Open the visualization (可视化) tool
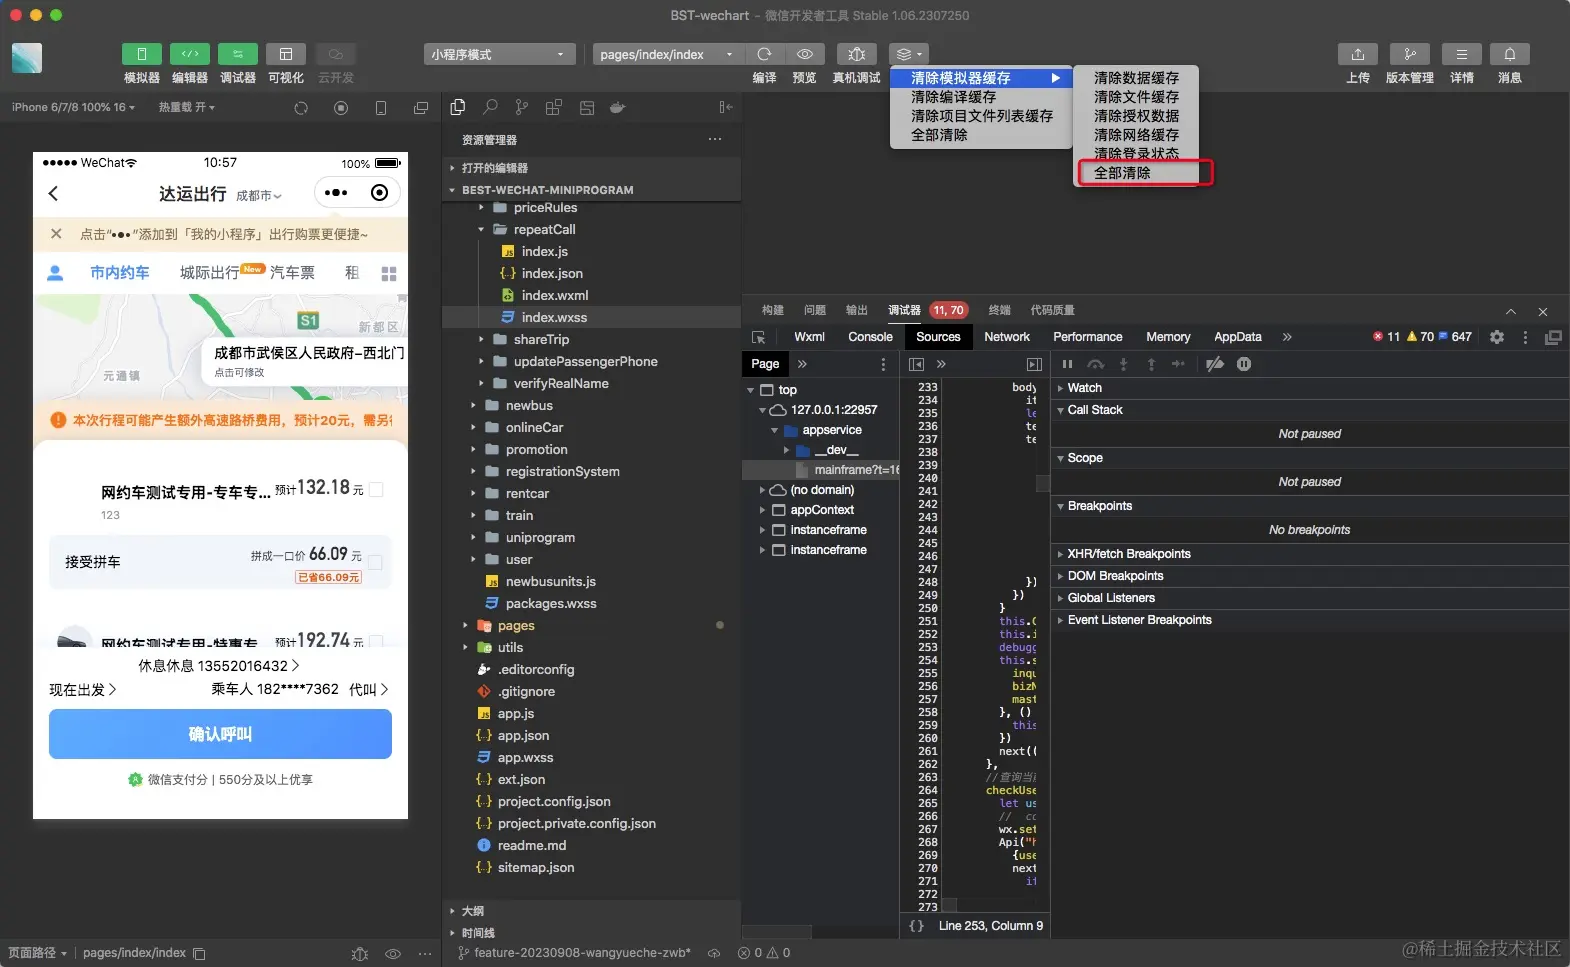This screenshot has height=967, width=1570. point(285,54)
